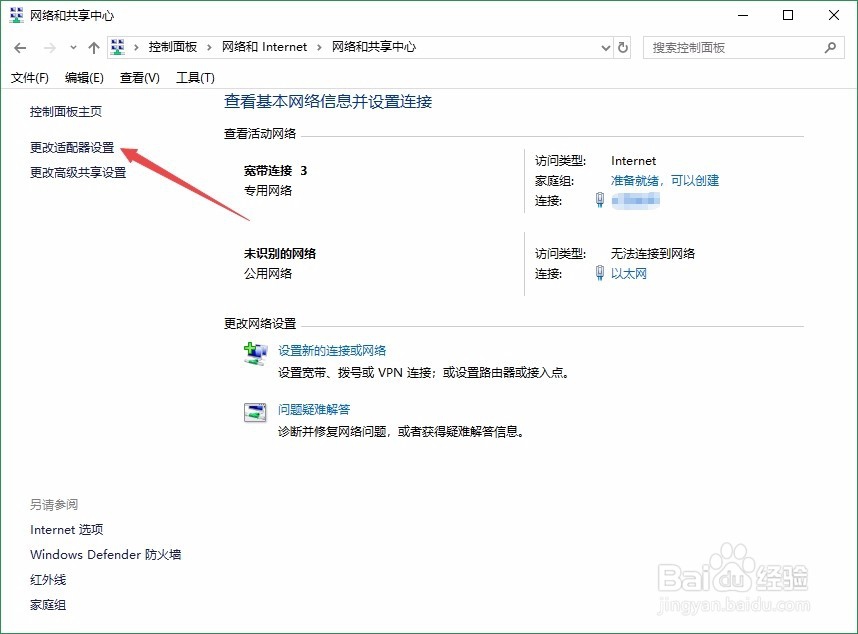Click the search magnifier in 搜索控制面板 box

[x=830, y=47]
